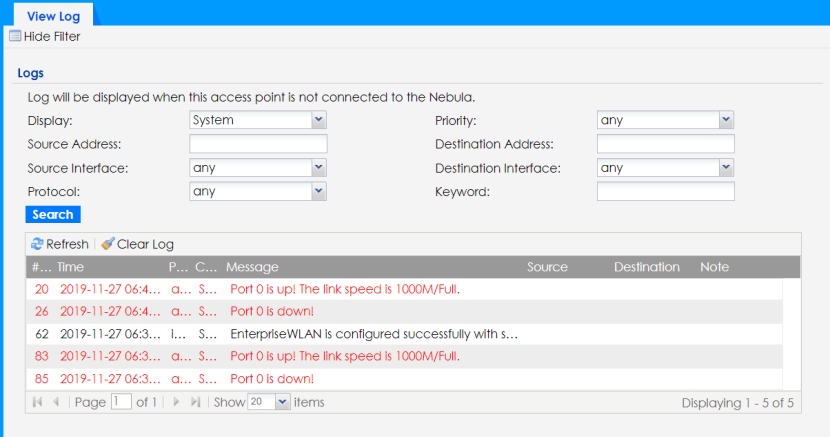830x437 pixels.
Task: Select the EnterpriseWLAN configured log entry
Action: tap(374, 334)
